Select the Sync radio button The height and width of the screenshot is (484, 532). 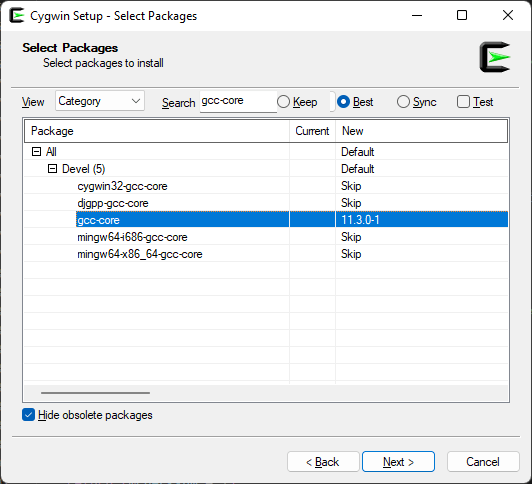tap(403, 102)
